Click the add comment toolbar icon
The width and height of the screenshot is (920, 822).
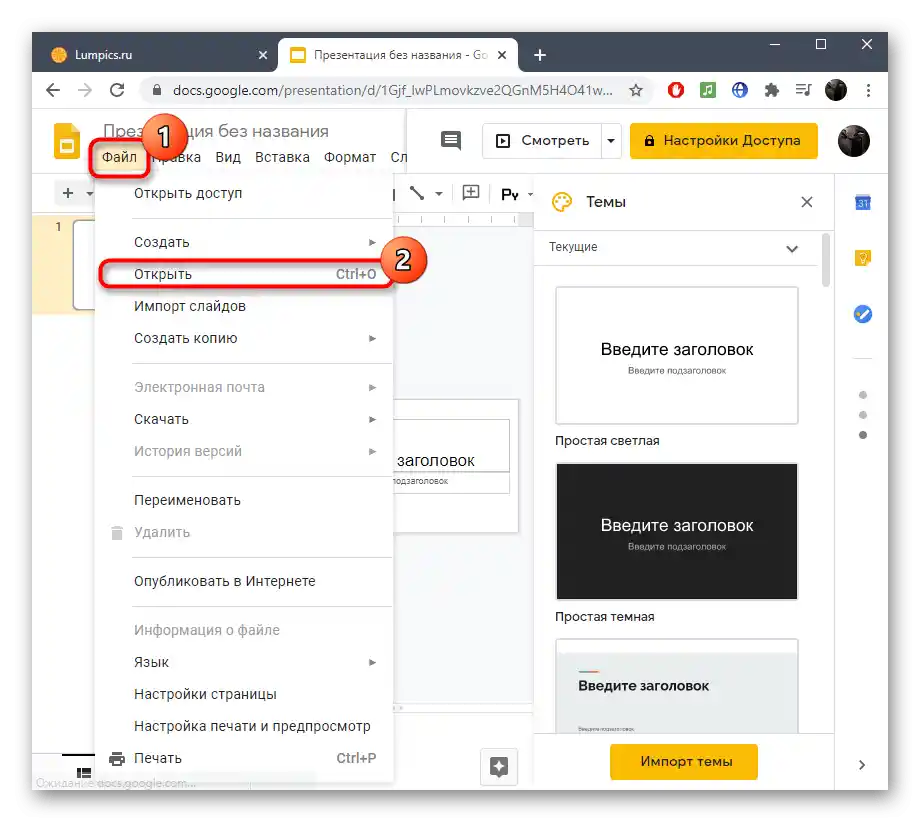(x=471, y=192)
